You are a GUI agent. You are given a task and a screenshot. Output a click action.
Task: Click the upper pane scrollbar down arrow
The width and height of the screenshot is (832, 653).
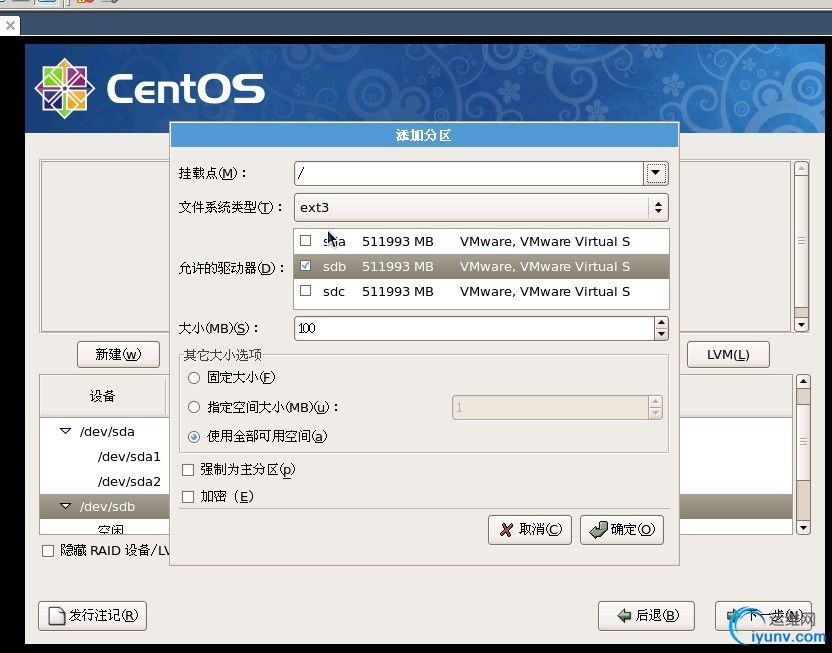(801, 325)
